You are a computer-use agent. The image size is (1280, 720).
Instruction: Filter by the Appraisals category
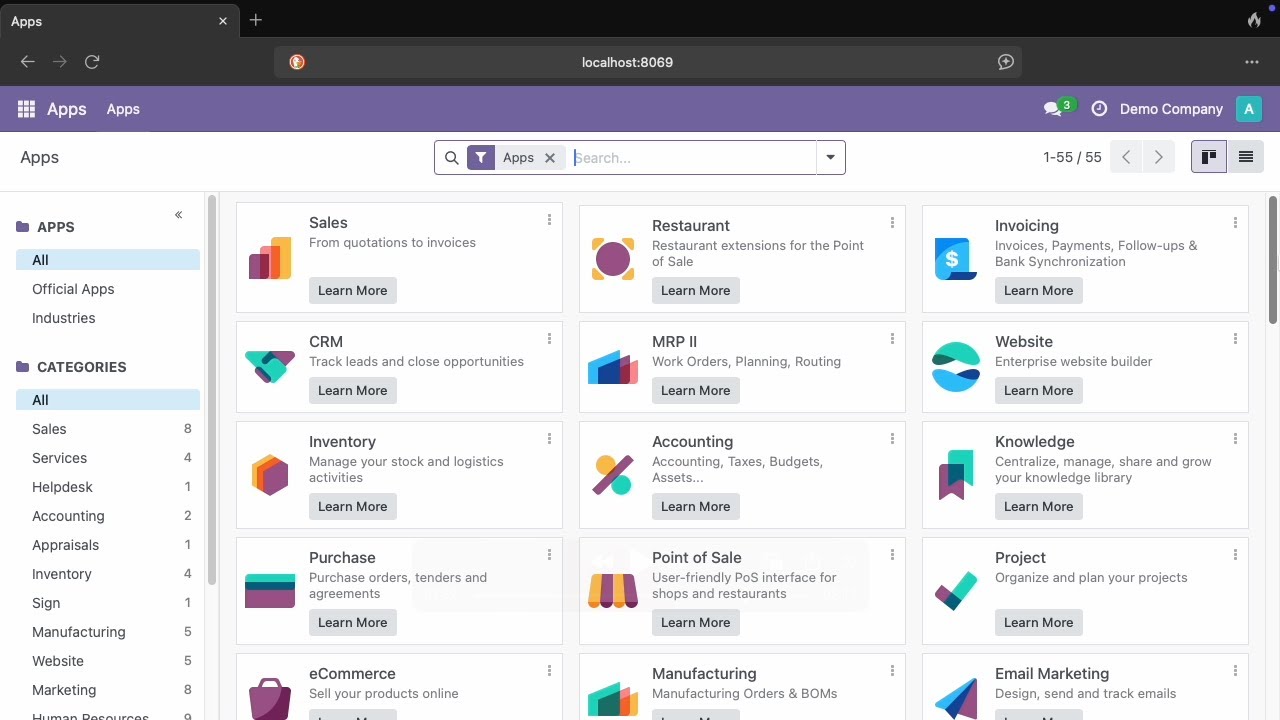[x=108, y=545]
